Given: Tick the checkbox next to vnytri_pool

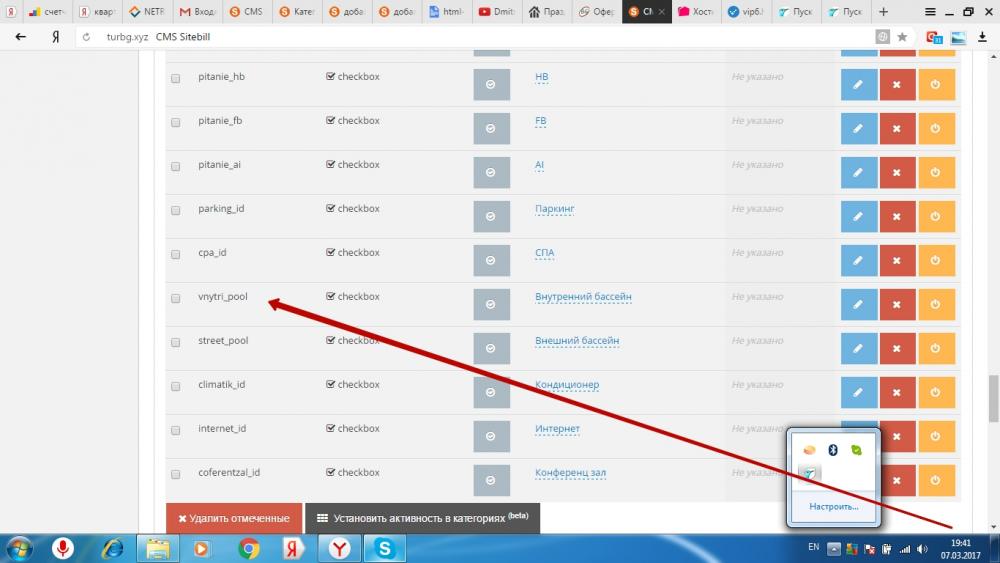Looking at the screenshot, I should click(176, 298).
